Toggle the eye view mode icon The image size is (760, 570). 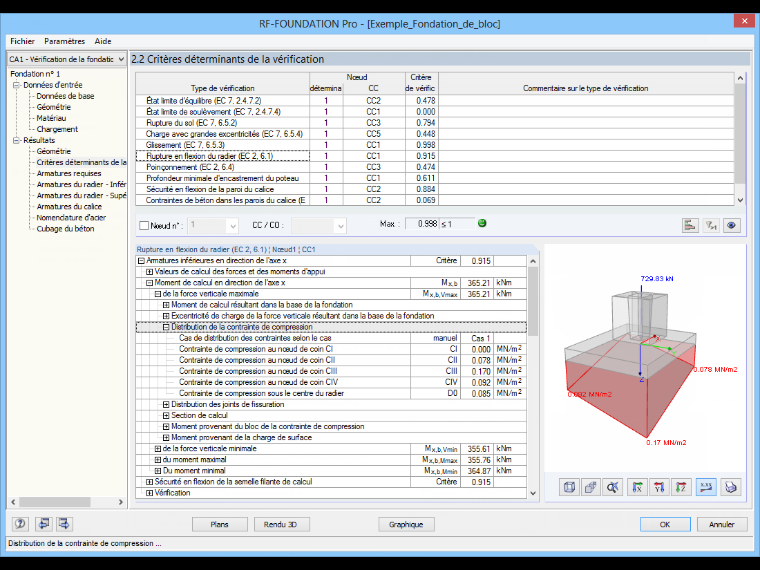[x=731, y=225]
